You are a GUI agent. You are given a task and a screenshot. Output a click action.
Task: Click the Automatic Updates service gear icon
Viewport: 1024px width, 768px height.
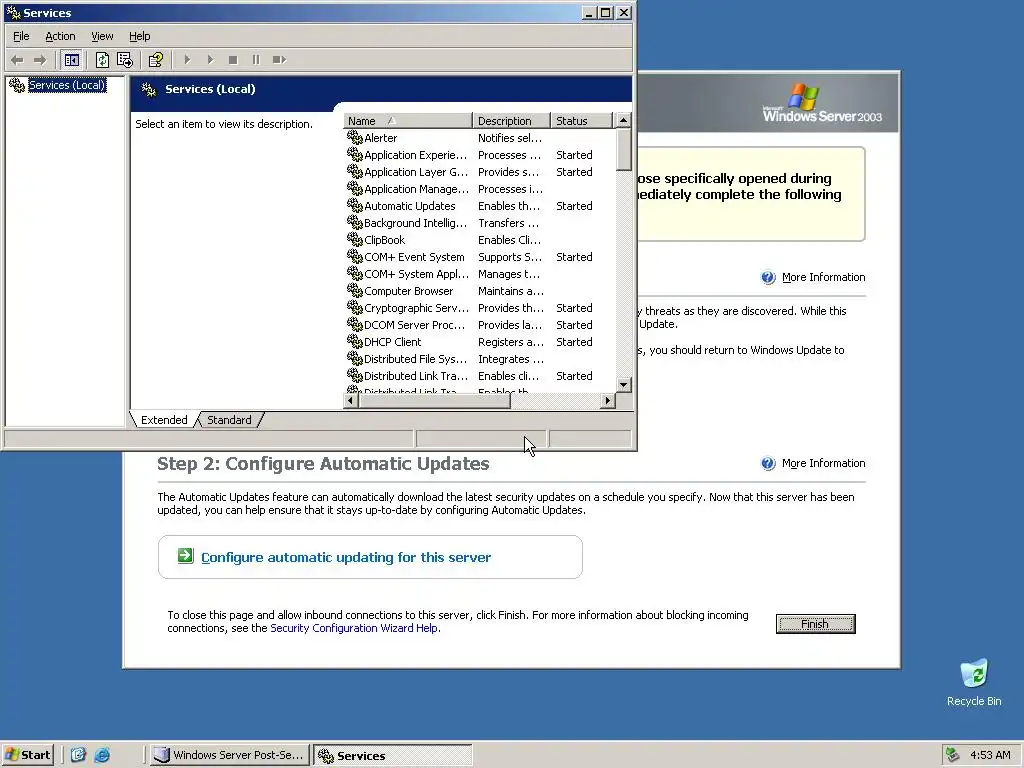[x=355, y=206]
